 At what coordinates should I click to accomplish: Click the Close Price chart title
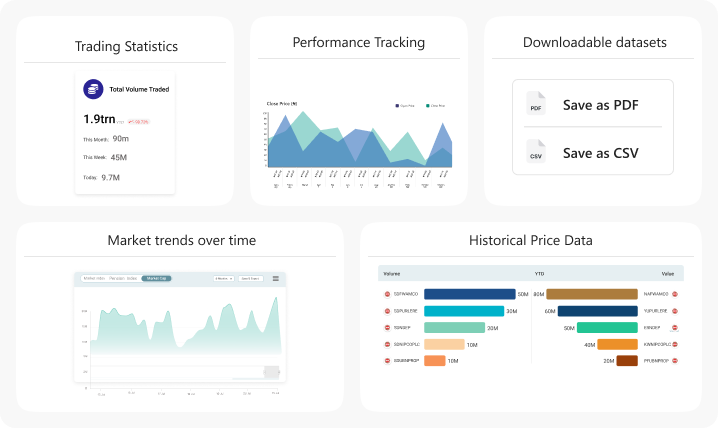282,104
